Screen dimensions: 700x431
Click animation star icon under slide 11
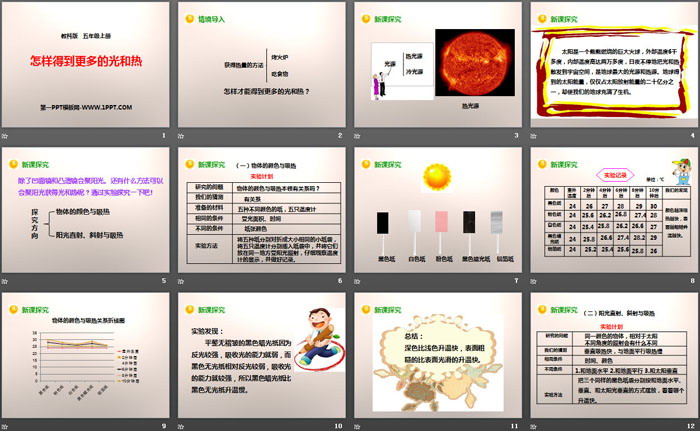357,427
